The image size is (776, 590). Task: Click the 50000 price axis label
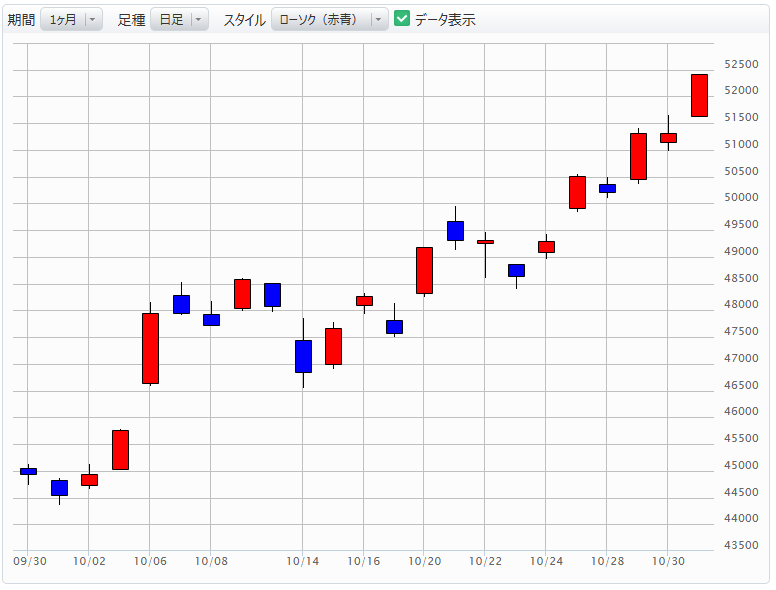[741, 198]
